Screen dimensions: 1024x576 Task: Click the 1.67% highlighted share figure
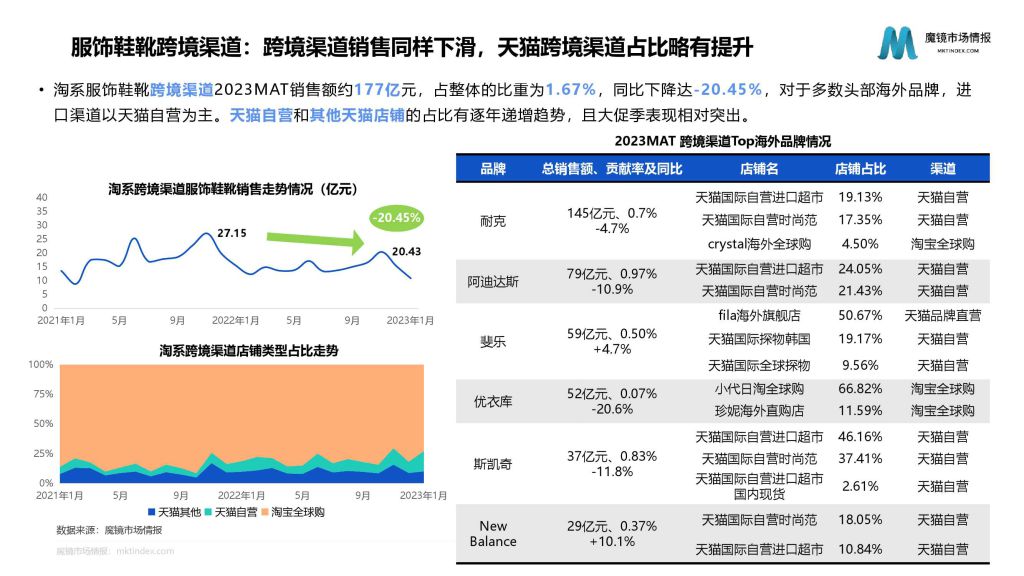tap(571, 90)
